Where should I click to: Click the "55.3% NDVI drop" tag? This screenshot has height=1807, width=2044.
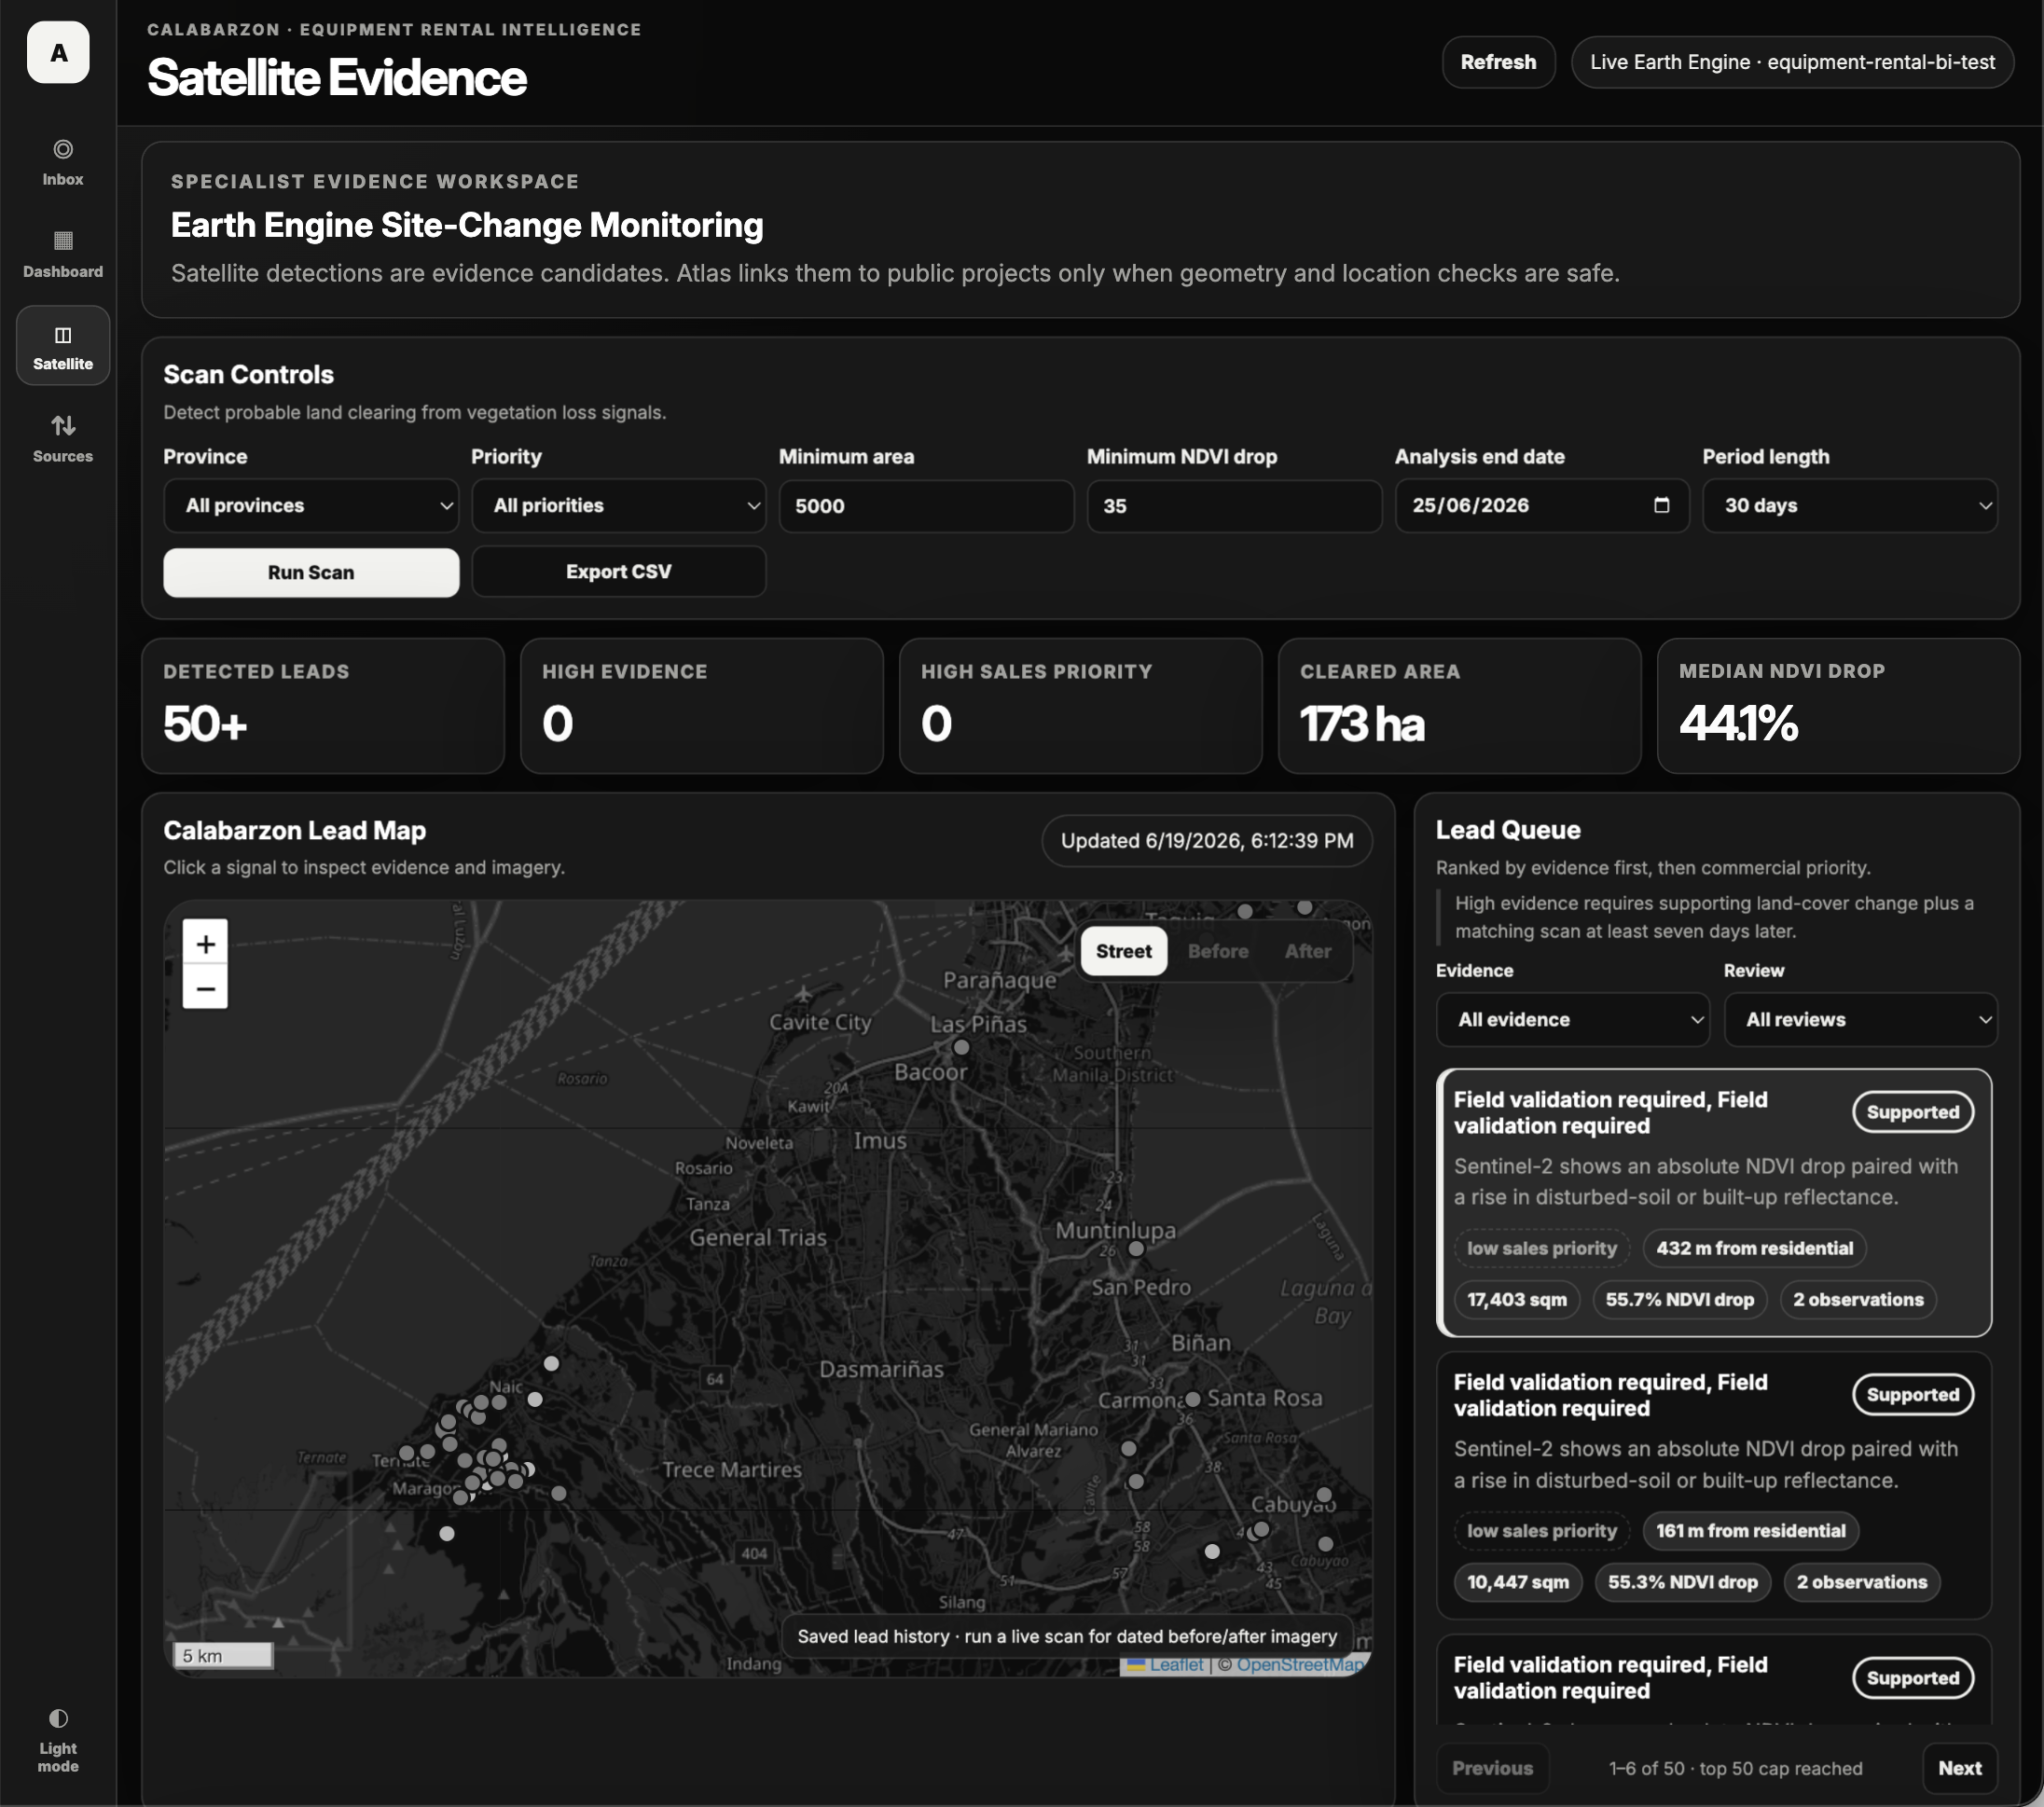[1683, 1582]
